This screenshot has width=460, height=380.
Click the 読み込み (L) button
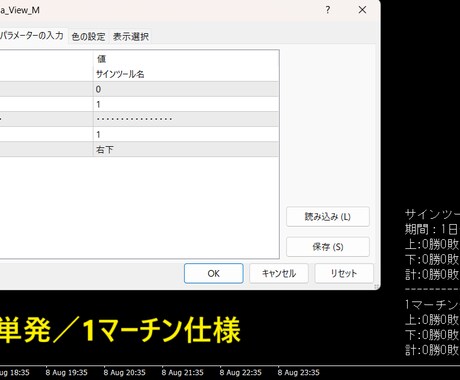point(328,217)
